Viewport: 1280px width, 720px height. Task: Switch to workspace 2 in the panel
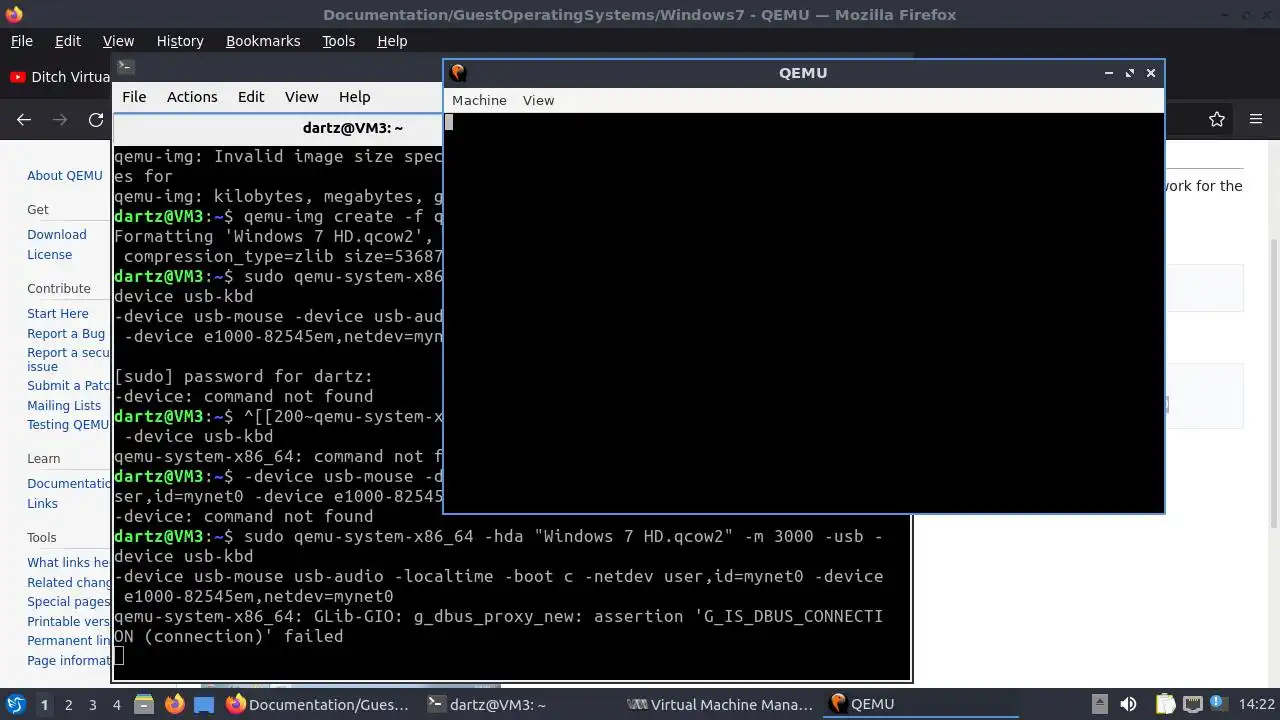click(x=68, y=705)
